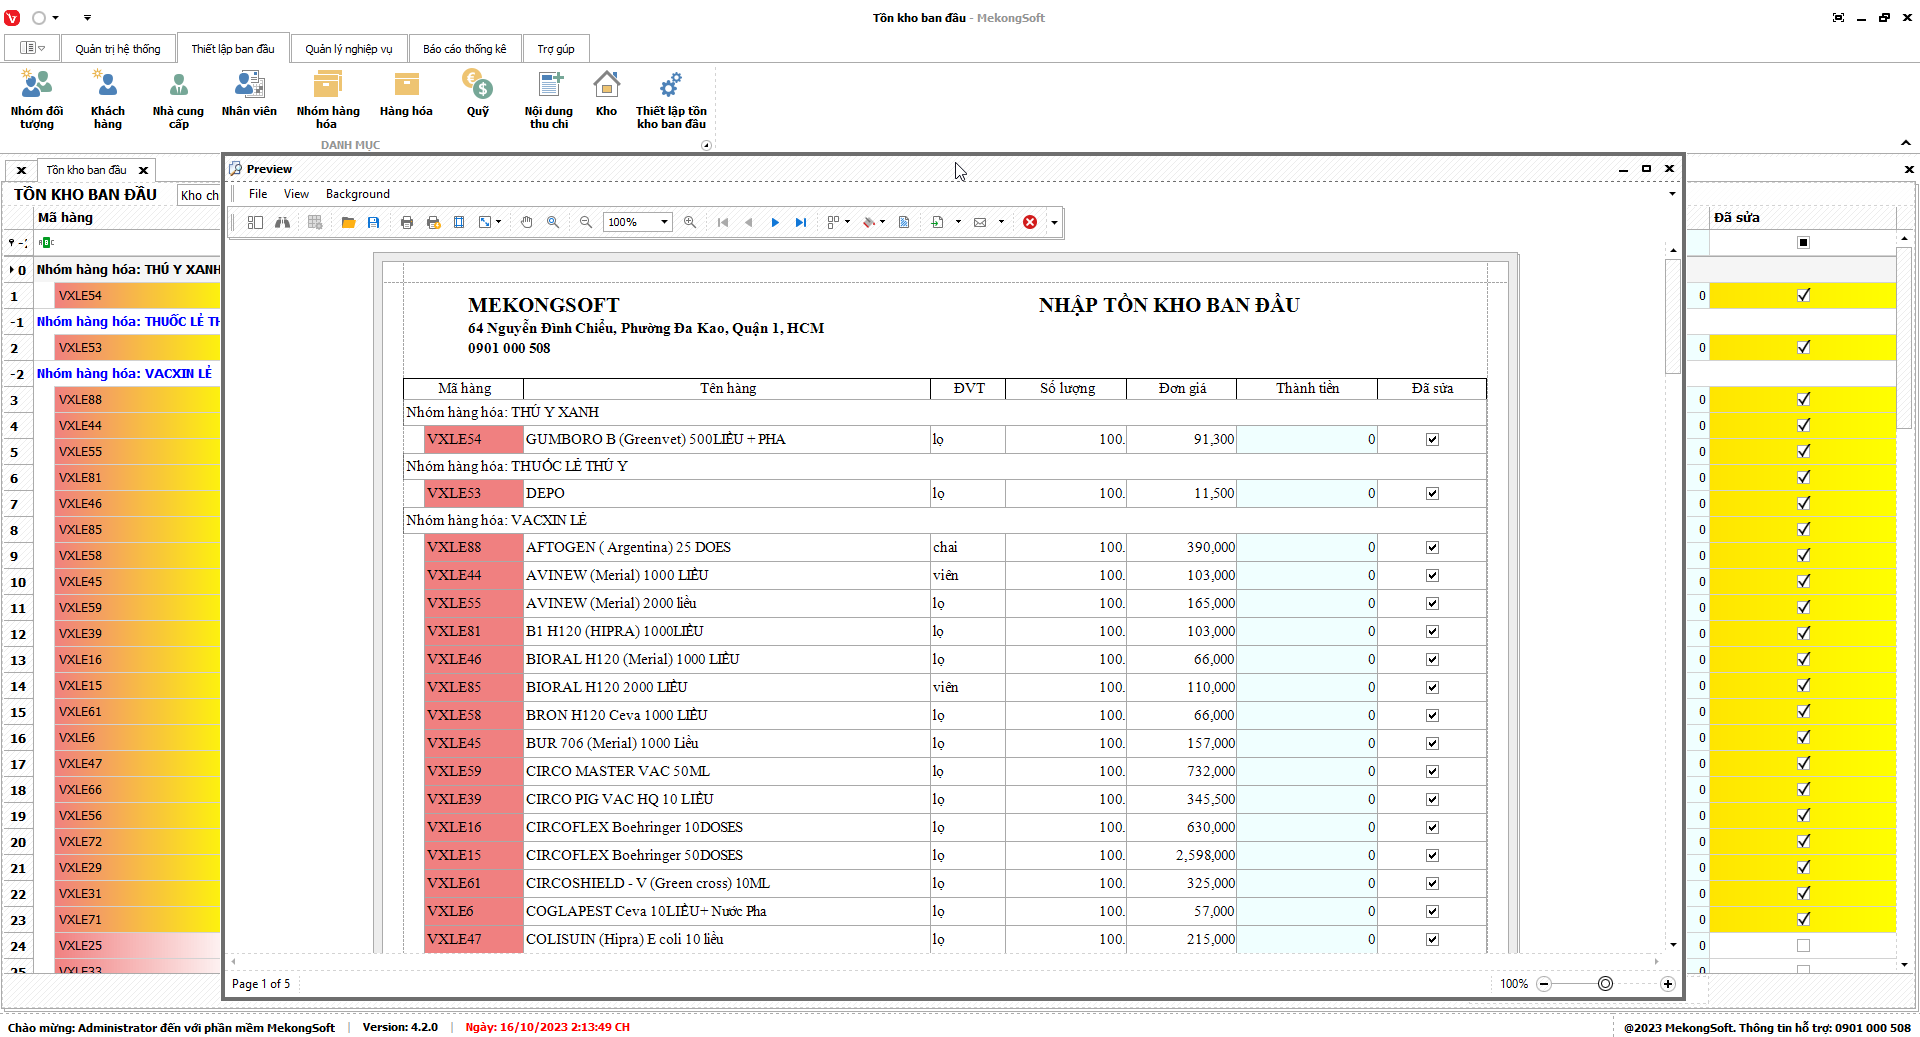The width and height of the screenshot is (1920, 1037).
Task: Go to next page with blue arrow
Action: (775, 222)
